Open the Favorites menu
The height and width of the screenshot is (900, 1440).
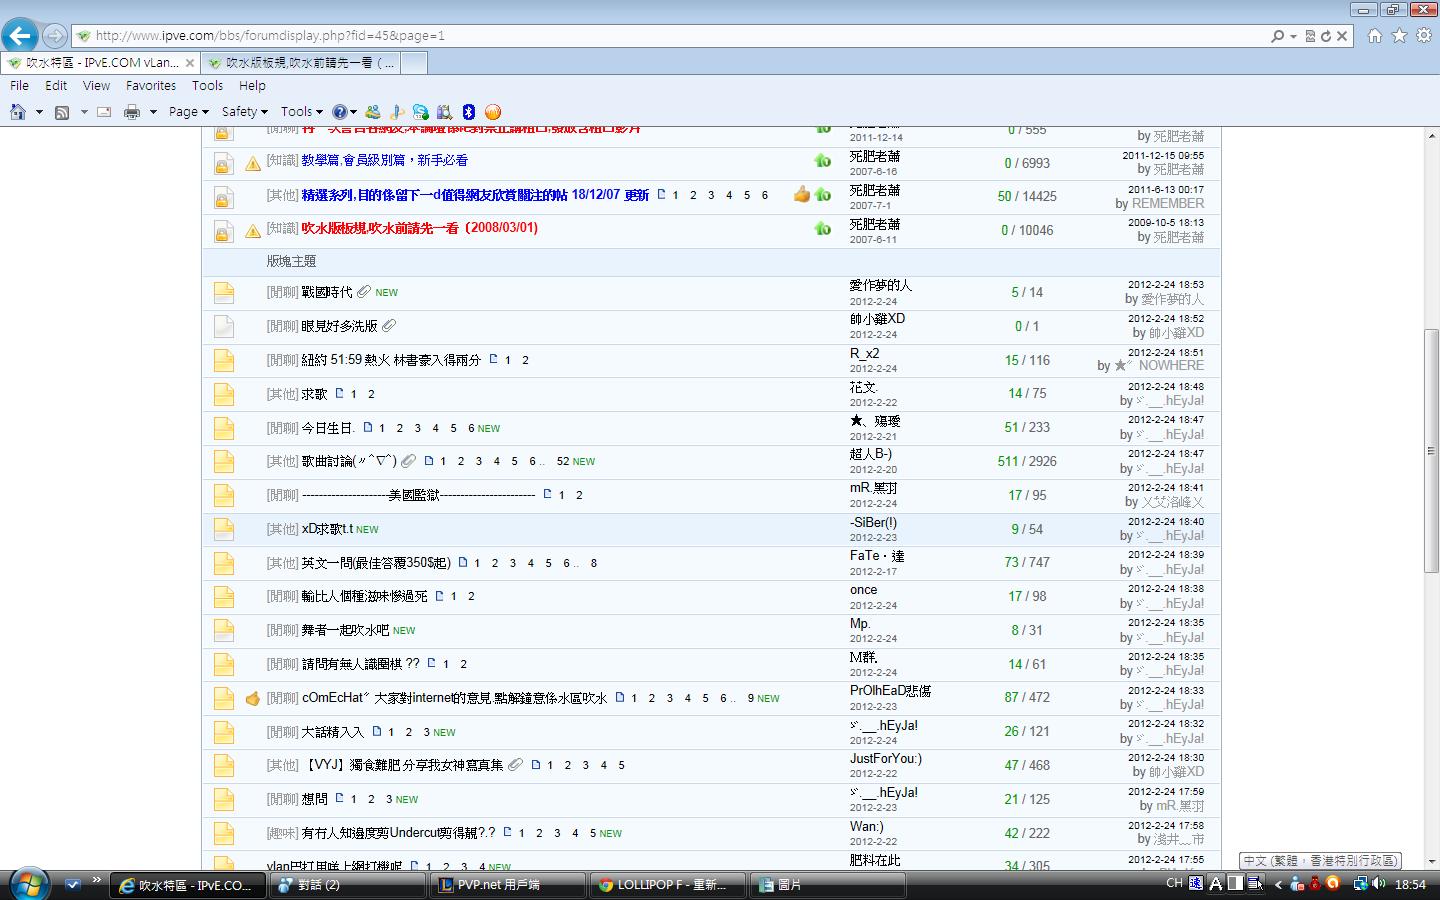click(x=150, y=86)
